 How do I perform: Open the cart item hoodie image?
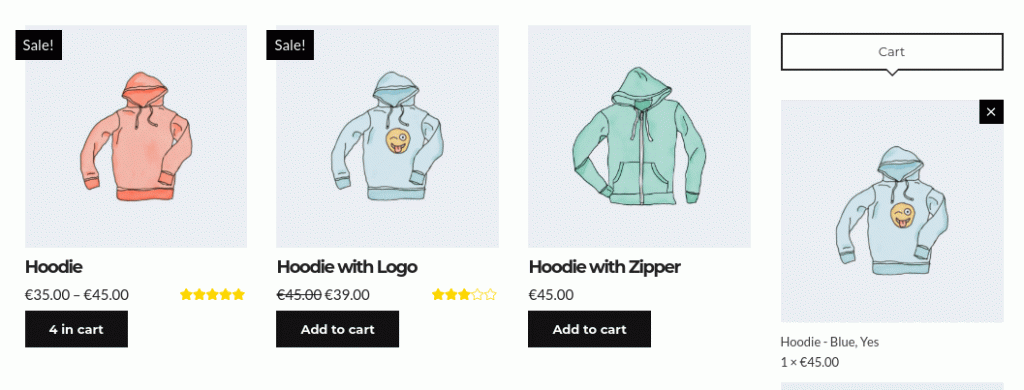click(x=892, y=211)
